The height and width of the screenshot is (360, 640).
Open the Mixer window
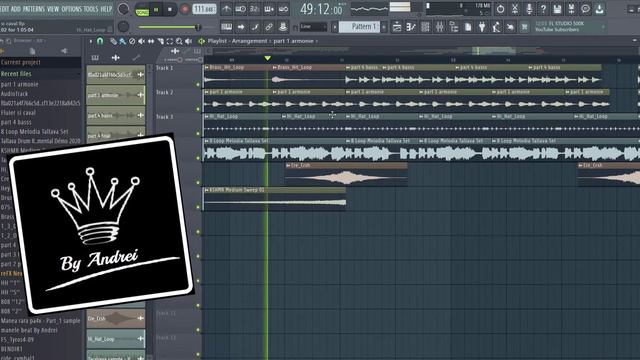(440, 27)
